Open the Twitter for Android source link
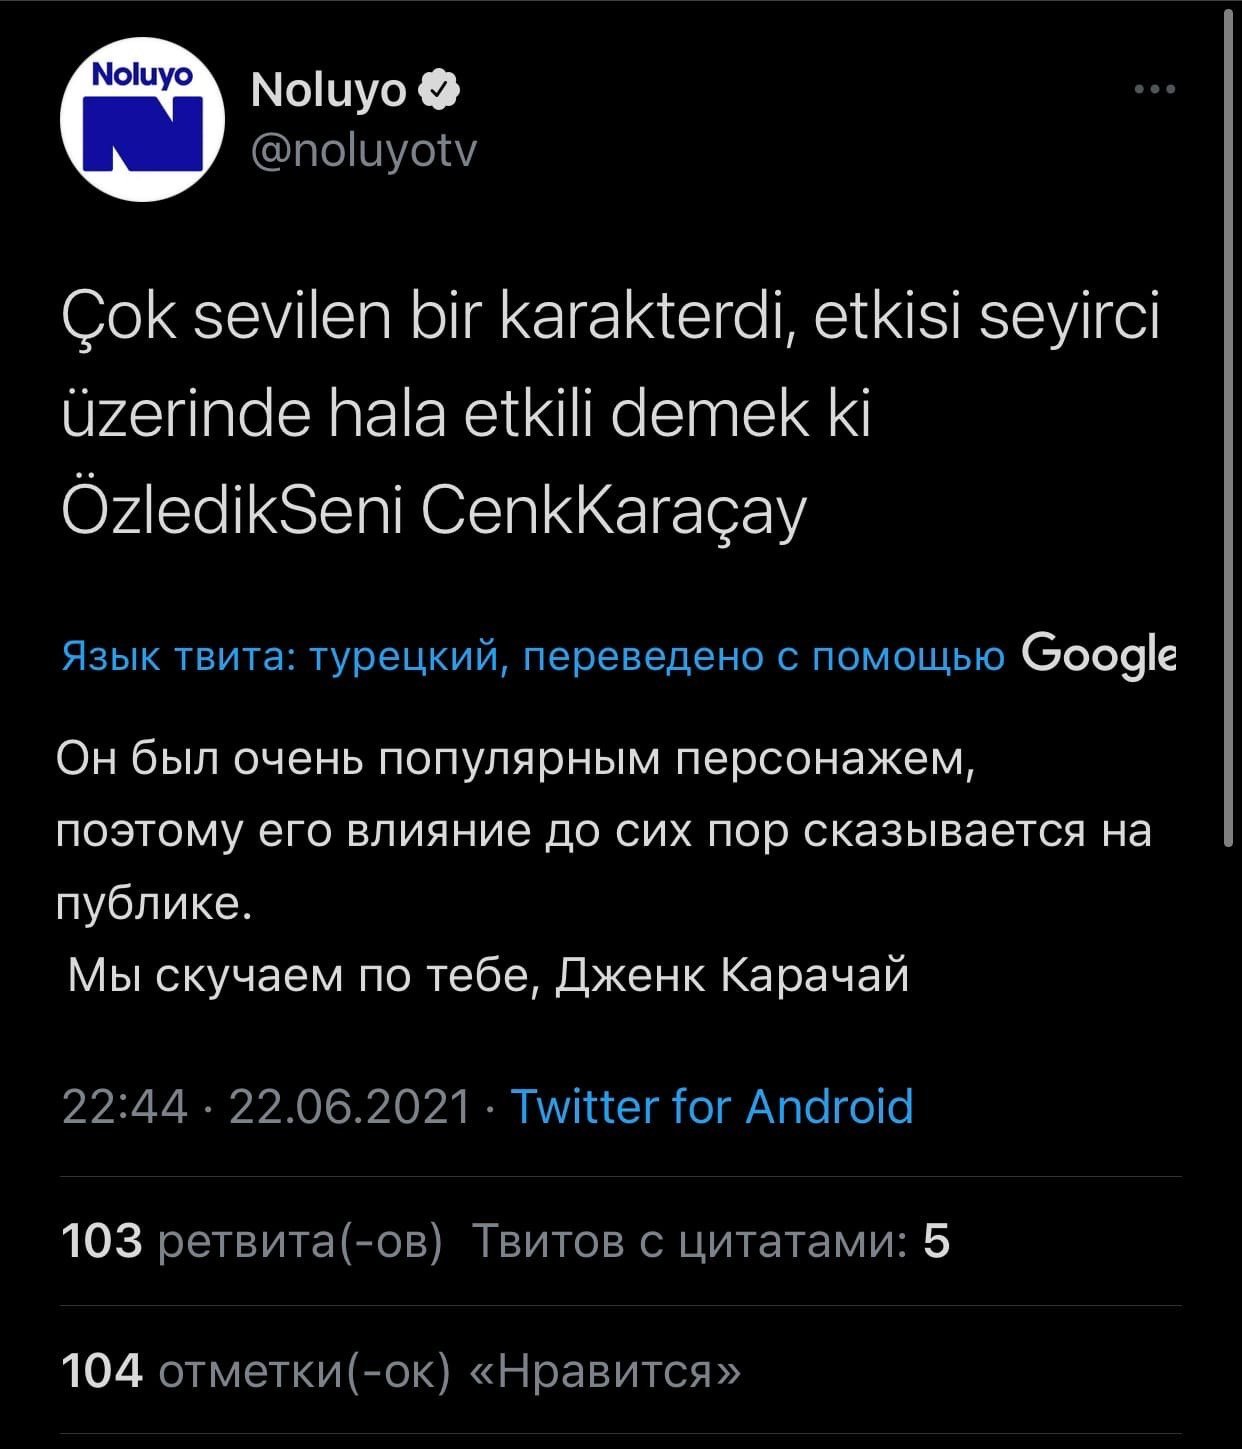Viewport: 1242px width, 1449px height. click(712, 1107)
